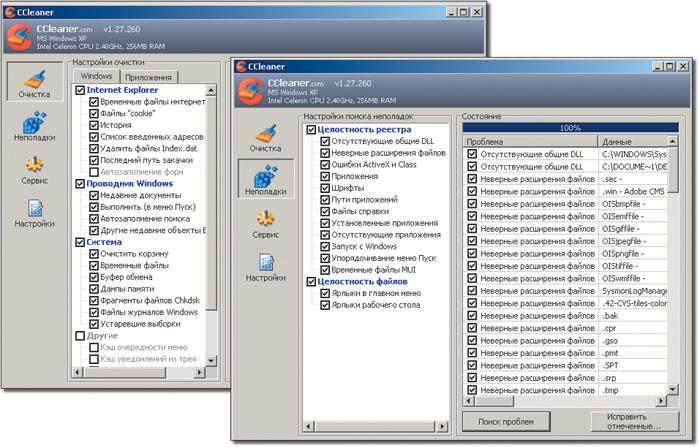Viewport: 700px width, 448px height.
Task: Switch to the Приложения tab
Action: coord(149,77)
